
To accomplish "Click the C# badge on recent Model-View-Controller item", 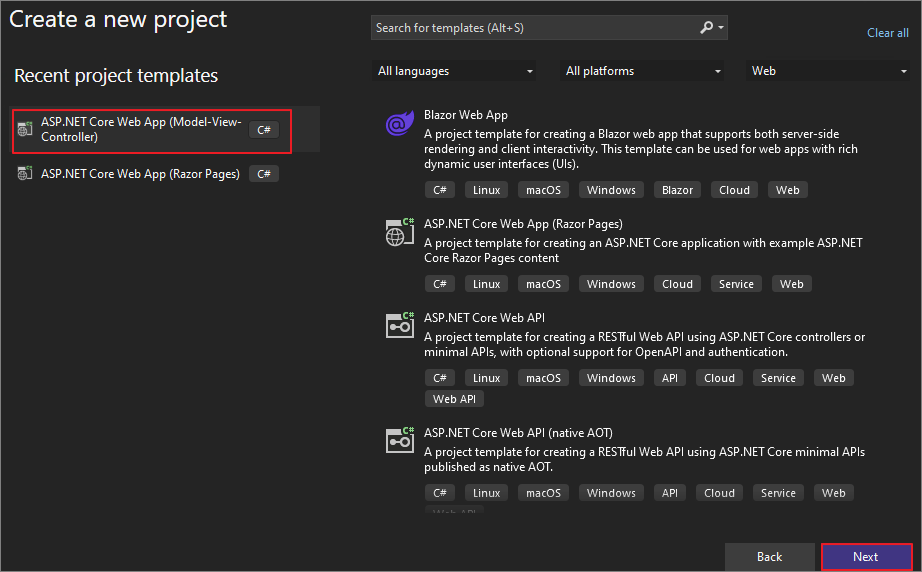I will coord(263,130).
